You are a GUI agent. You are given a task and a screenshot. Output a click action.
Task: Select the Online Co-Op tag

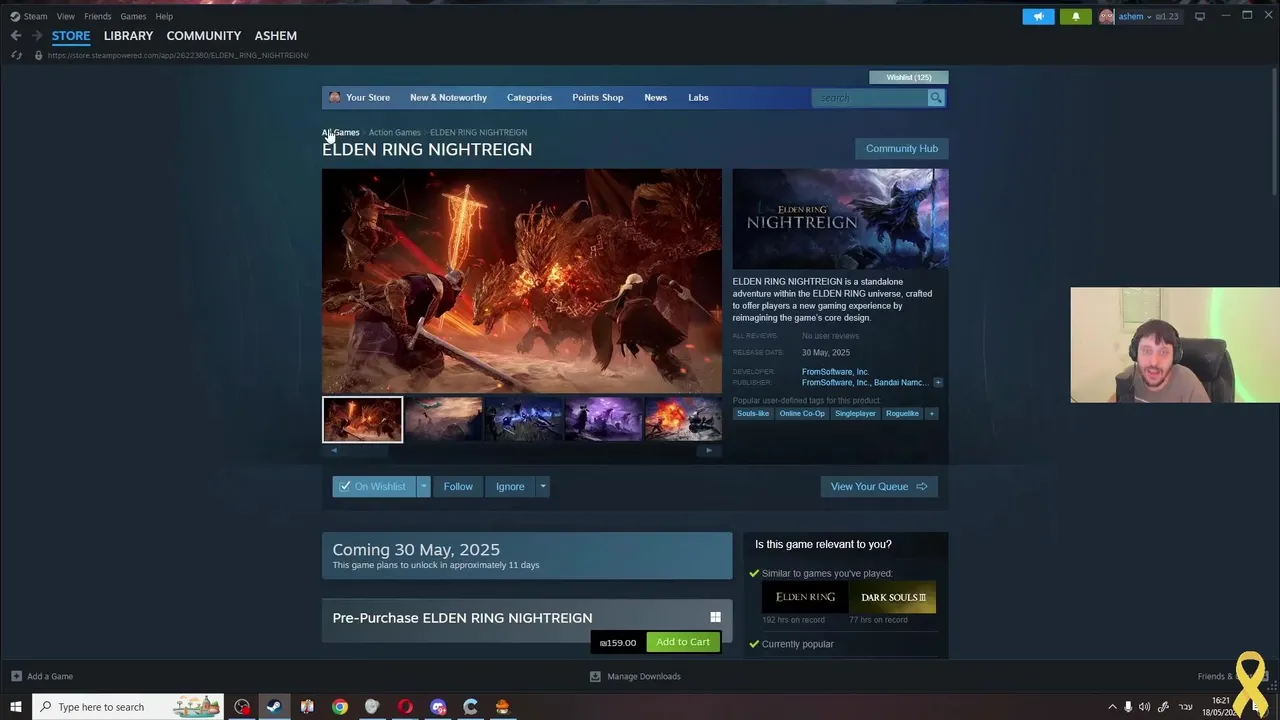(802, 413)
